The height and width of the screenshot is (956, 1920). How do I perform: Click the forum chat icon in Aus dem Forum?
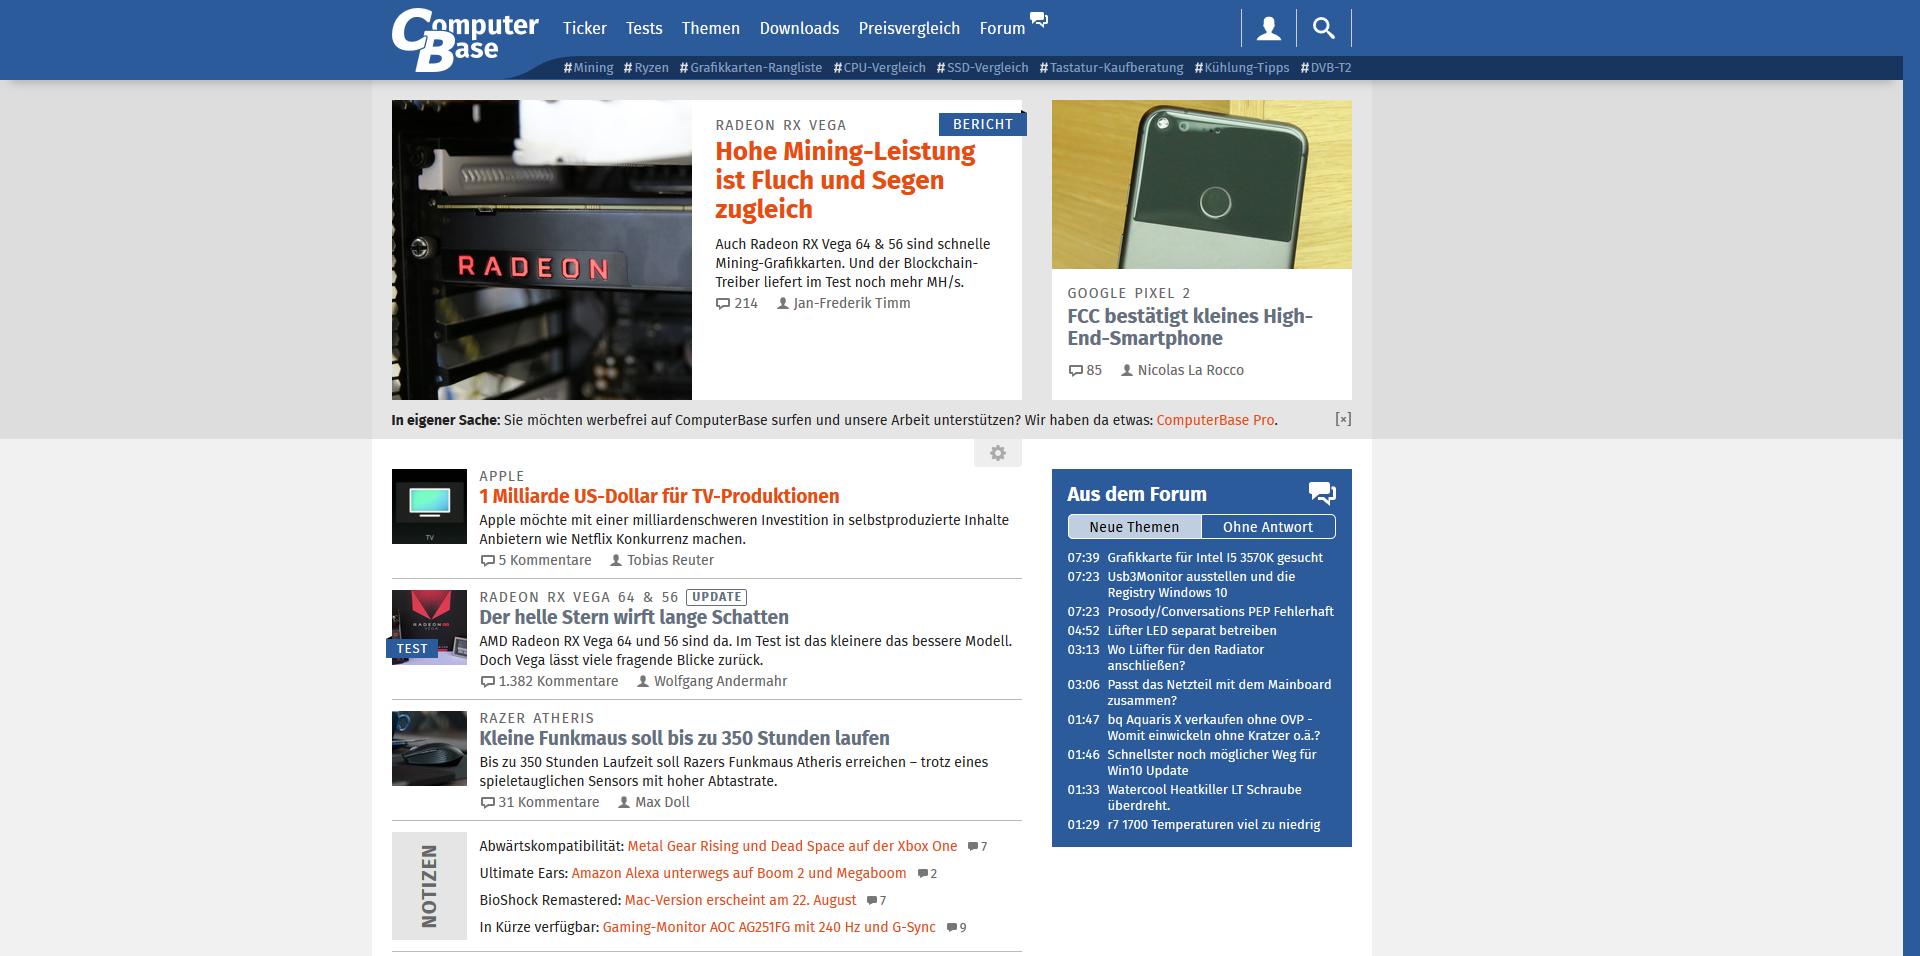click(1322, 493)
